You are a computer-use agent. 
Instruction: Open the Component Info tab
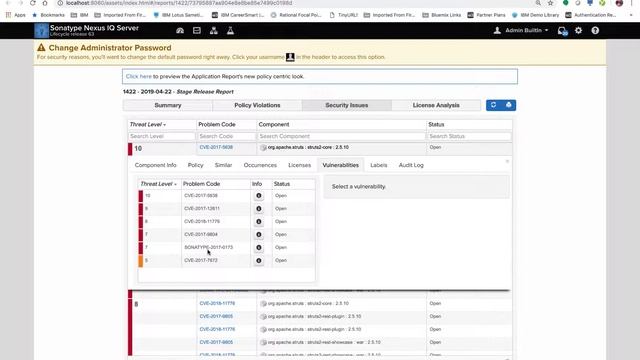coord(156,165)
